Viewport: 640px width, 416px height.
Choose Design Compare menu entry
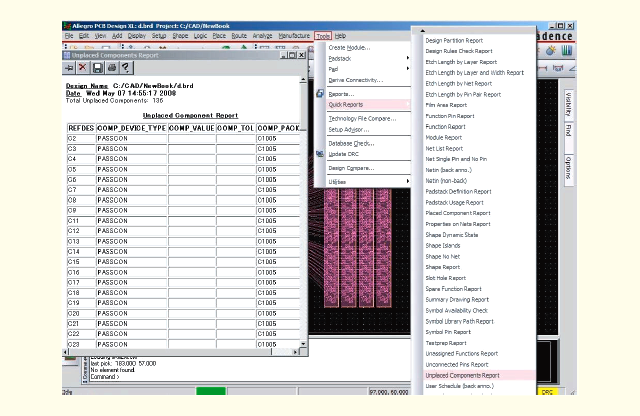click(351, 168)
